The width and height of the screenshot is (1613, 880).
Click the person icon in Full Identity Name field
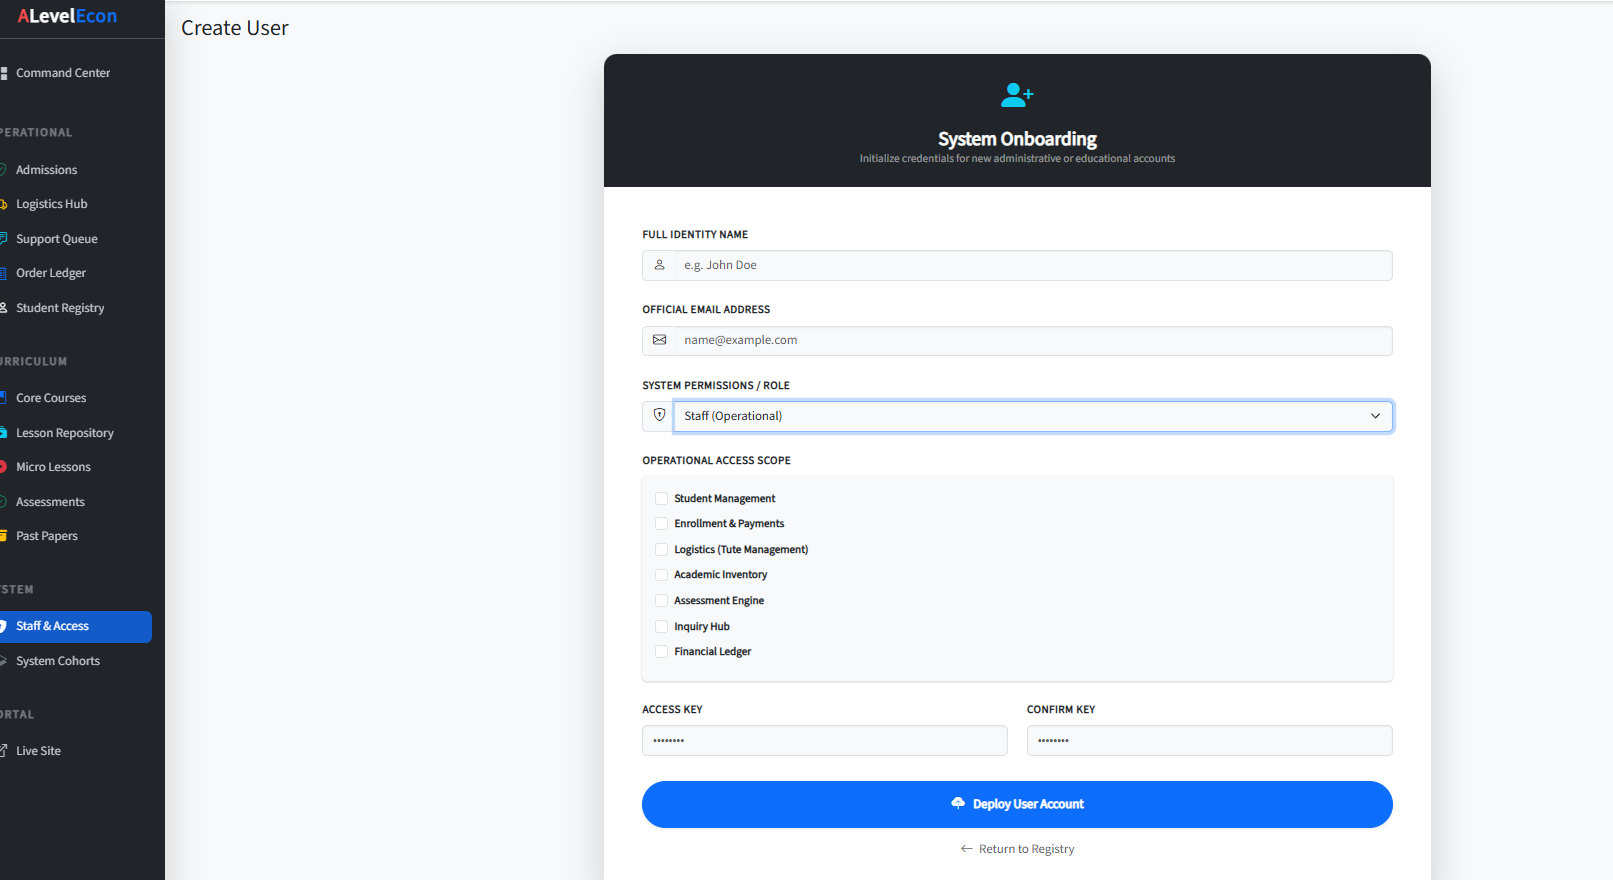[659, 265]
